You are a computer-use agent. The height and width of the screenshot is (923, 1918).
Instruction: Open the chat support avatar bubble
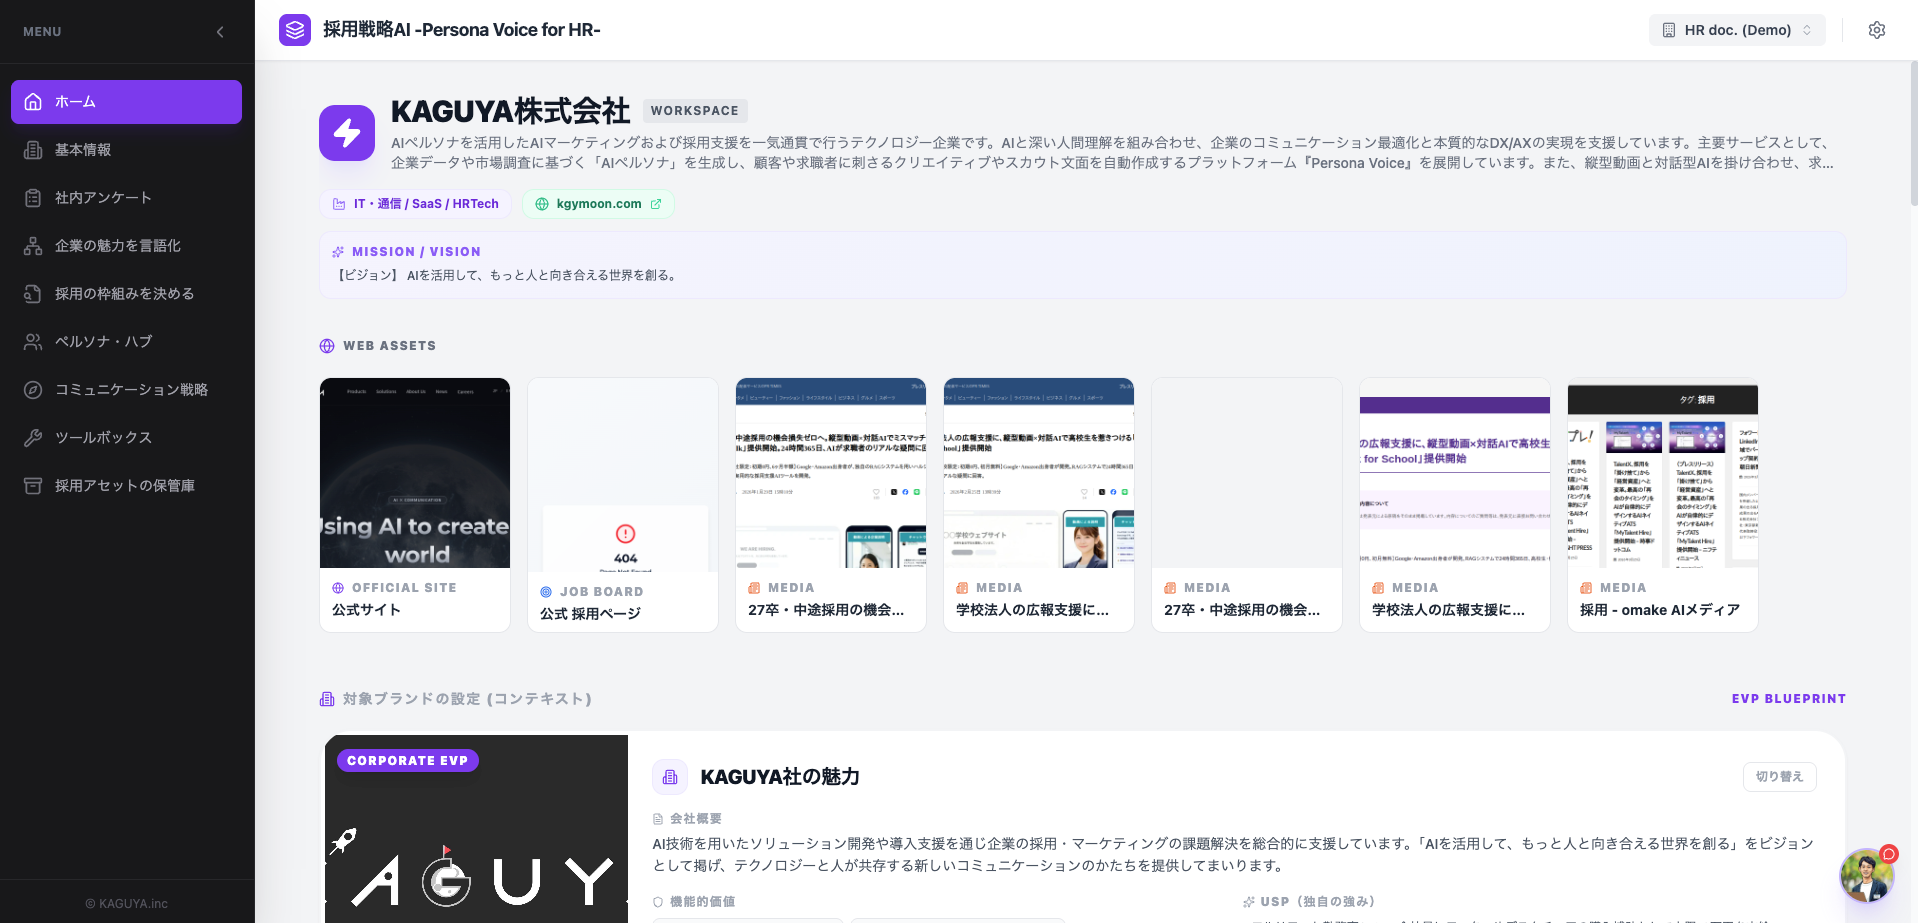pos(1867,875)
